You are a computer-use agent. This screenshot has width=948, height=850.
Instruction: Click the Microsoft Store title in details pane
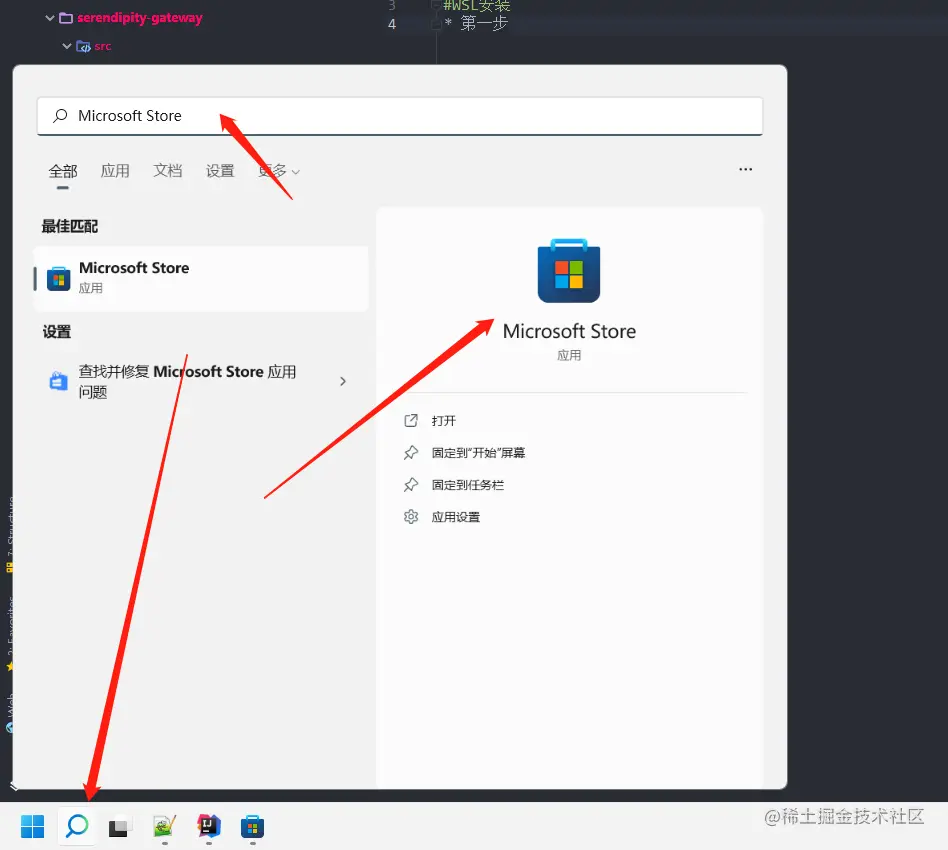point(569,331)
